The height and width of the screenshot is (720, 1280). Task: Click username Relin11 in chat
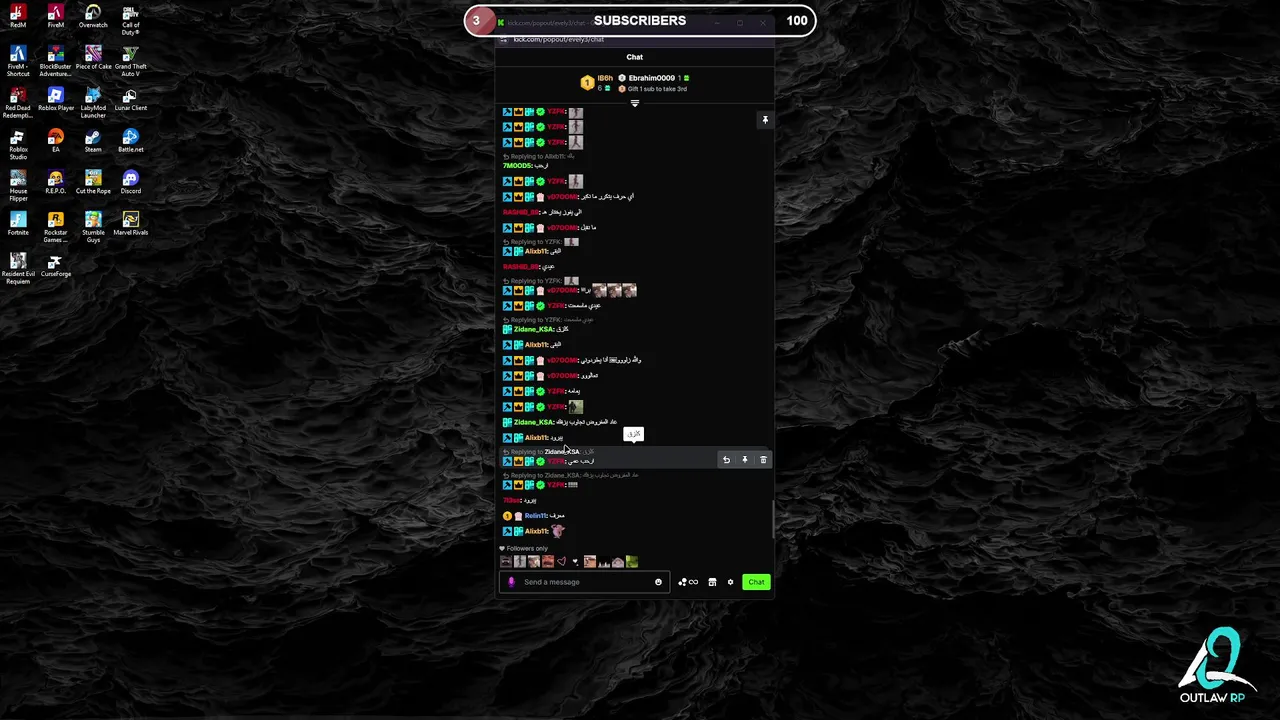point(536,516)
